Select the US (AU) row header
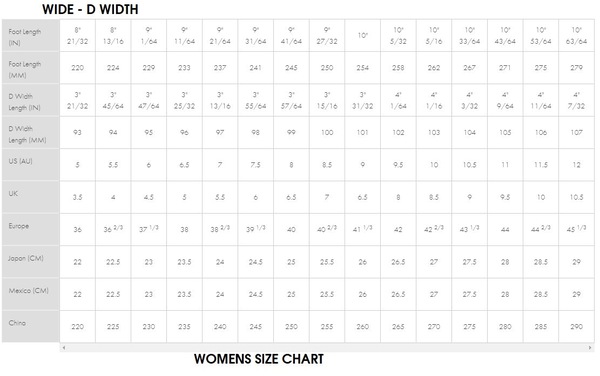Image resolution: width=600 pixels, height=376 pixels. pyautogui.click(x=31, y=165)
